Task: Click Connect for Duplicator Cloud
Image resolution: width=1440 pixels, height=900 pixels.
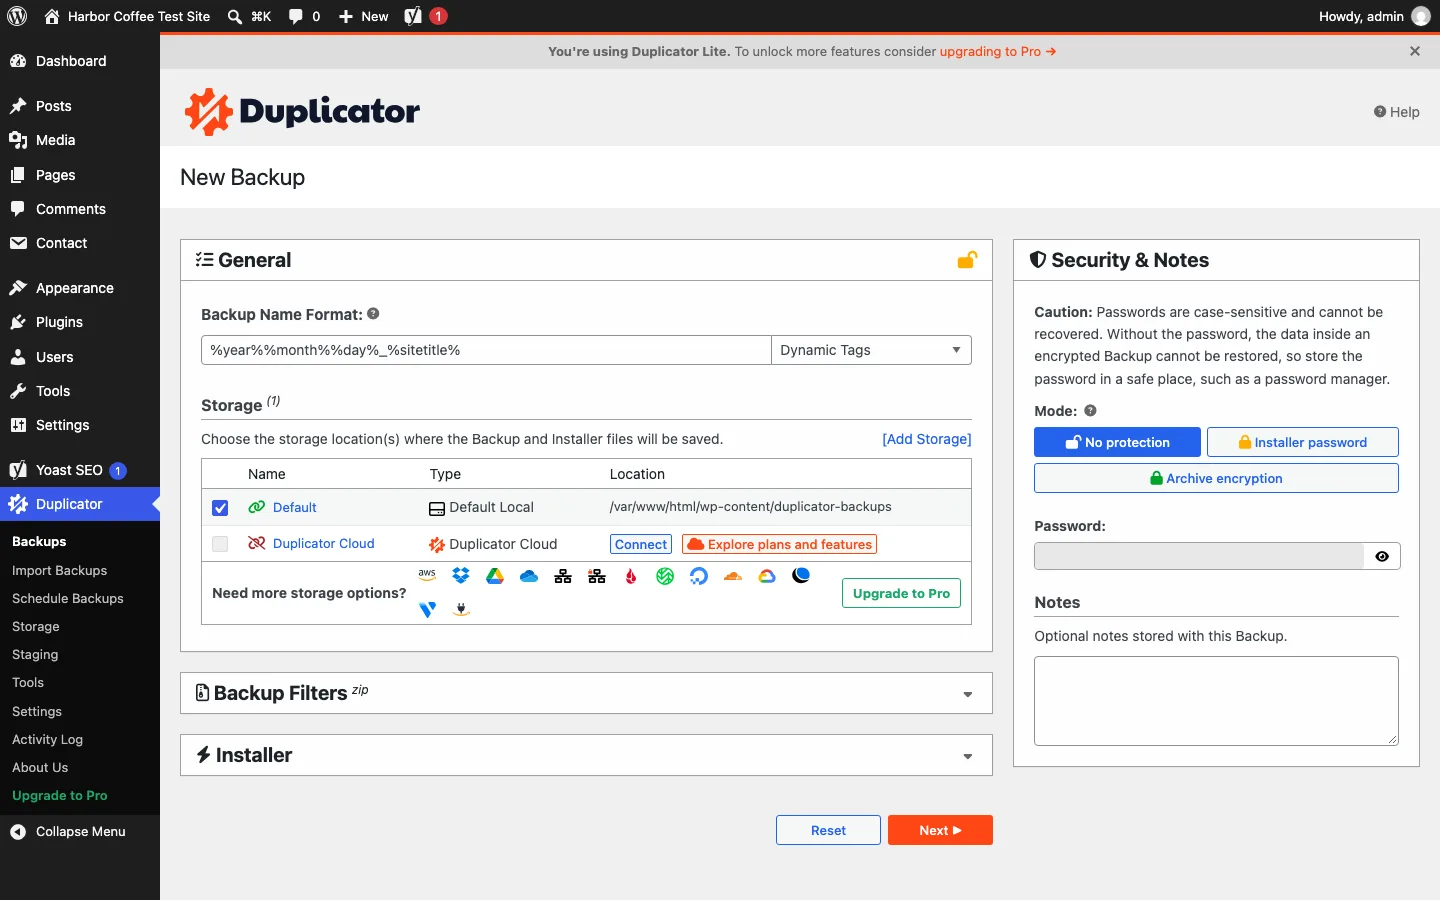Action: 641,544
